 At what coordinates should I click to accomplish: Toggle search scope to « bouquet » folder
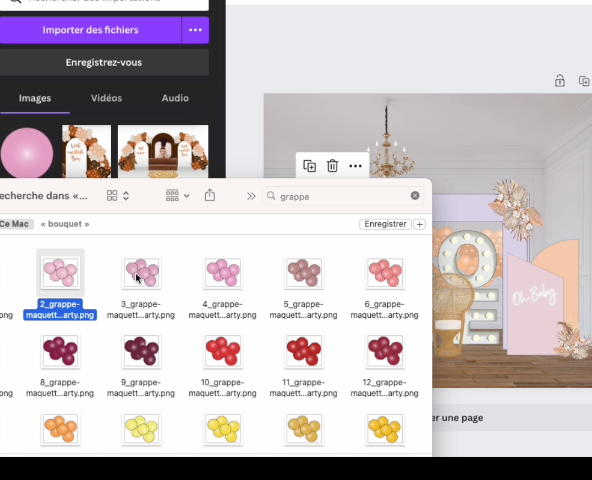(x=65, y=224)
